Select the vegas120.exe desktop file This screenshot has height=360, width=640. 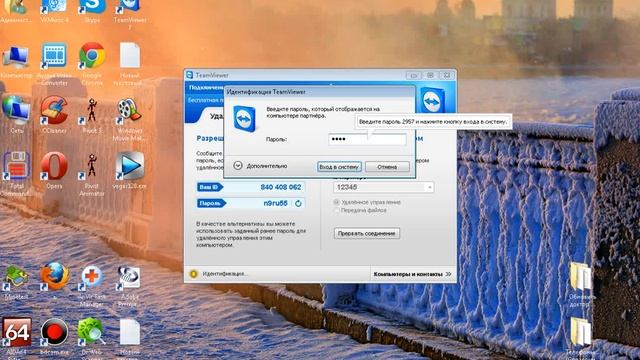(x=130, y=166)
